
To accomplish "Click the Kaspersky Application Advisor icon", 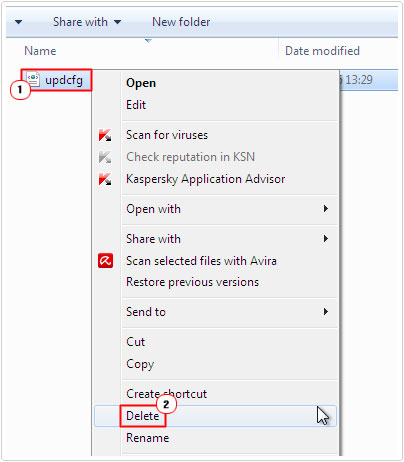I will pos(105,179).
